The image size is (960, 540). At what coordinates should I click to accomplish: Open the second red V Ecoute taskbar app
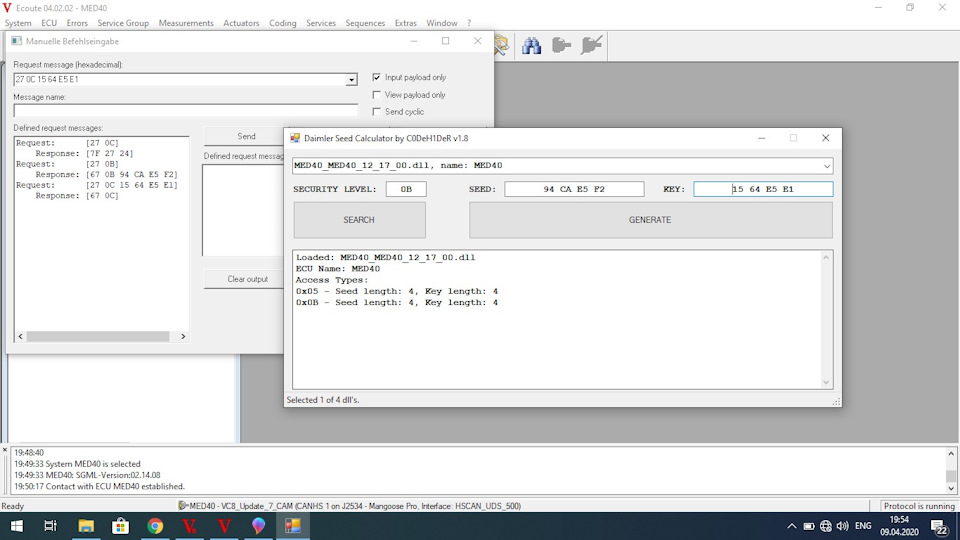coord(224,526)
